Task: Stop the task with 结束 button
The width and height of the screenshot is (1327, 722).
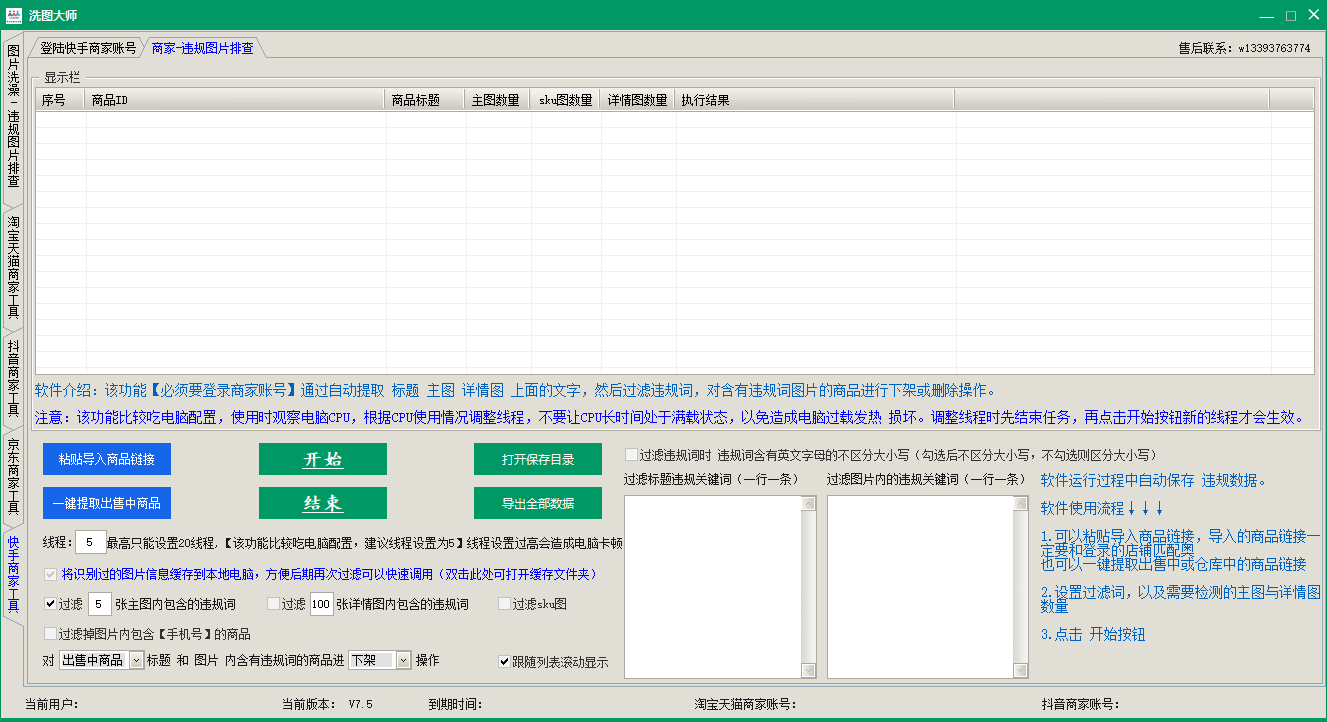Action: pos(323,503)
